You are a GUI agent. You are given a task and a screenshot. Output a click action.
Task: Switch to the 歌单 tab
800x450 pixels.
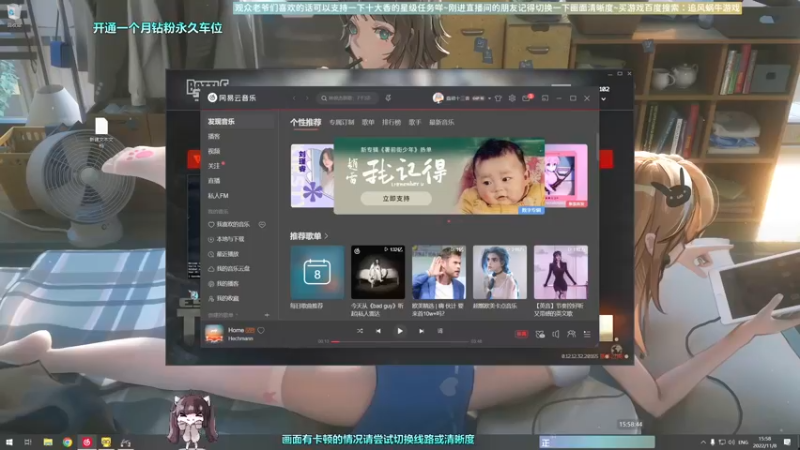368,122
